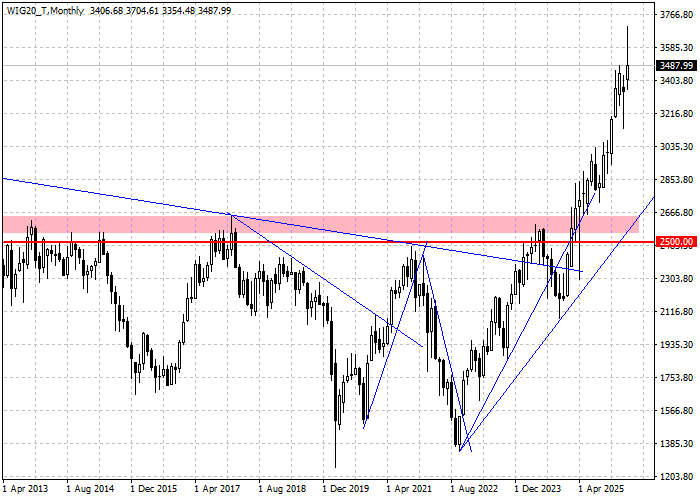Click the 3487.99 current price tag
Image resolution: width=700 pixels, height=500 pixels.
[x=676, y=65]
